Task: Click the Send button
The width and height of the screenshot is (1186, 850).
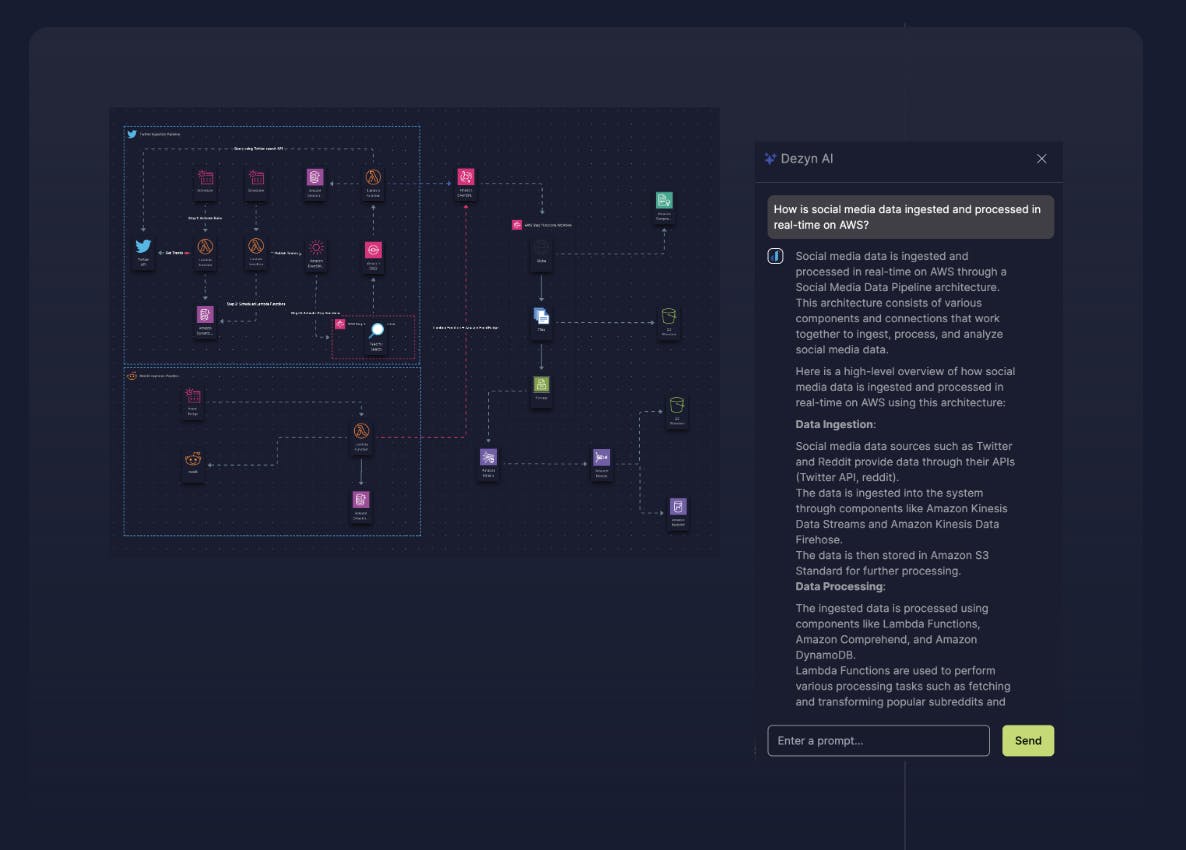Action: pyautogui.click(x=1028, y=740)
